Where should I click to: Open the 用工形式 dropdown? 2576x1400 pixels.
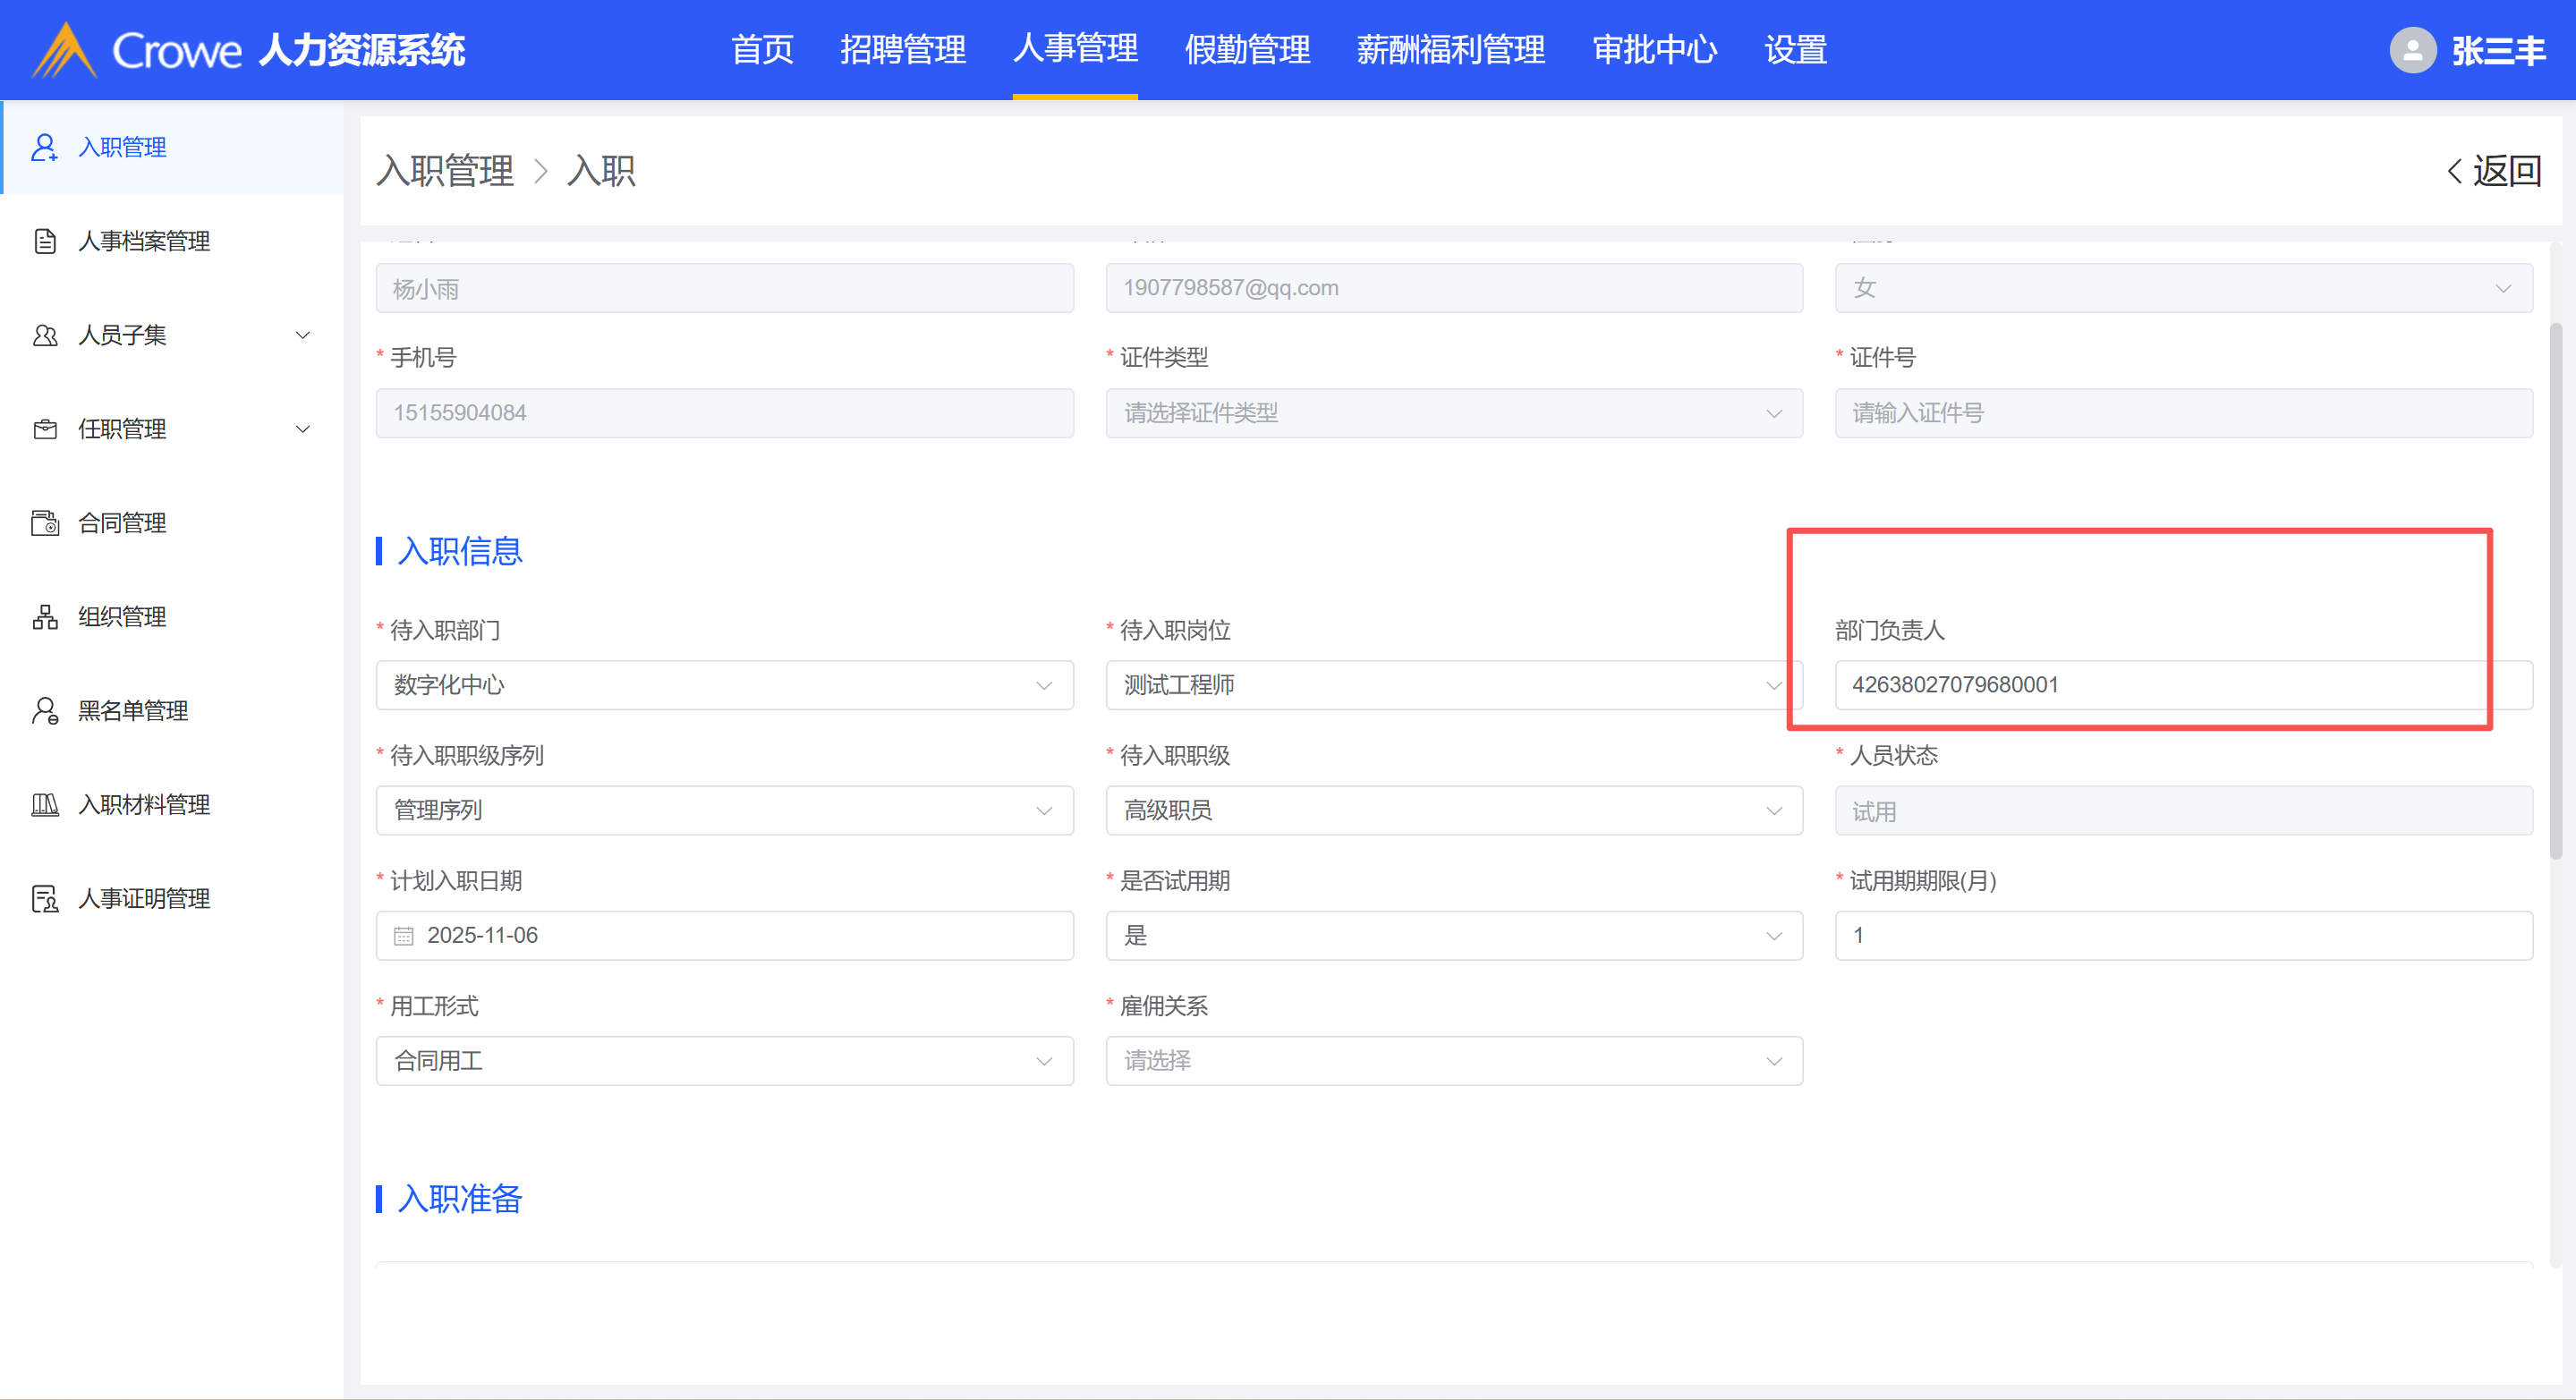pyautogui.click(x=724, y=1061)
